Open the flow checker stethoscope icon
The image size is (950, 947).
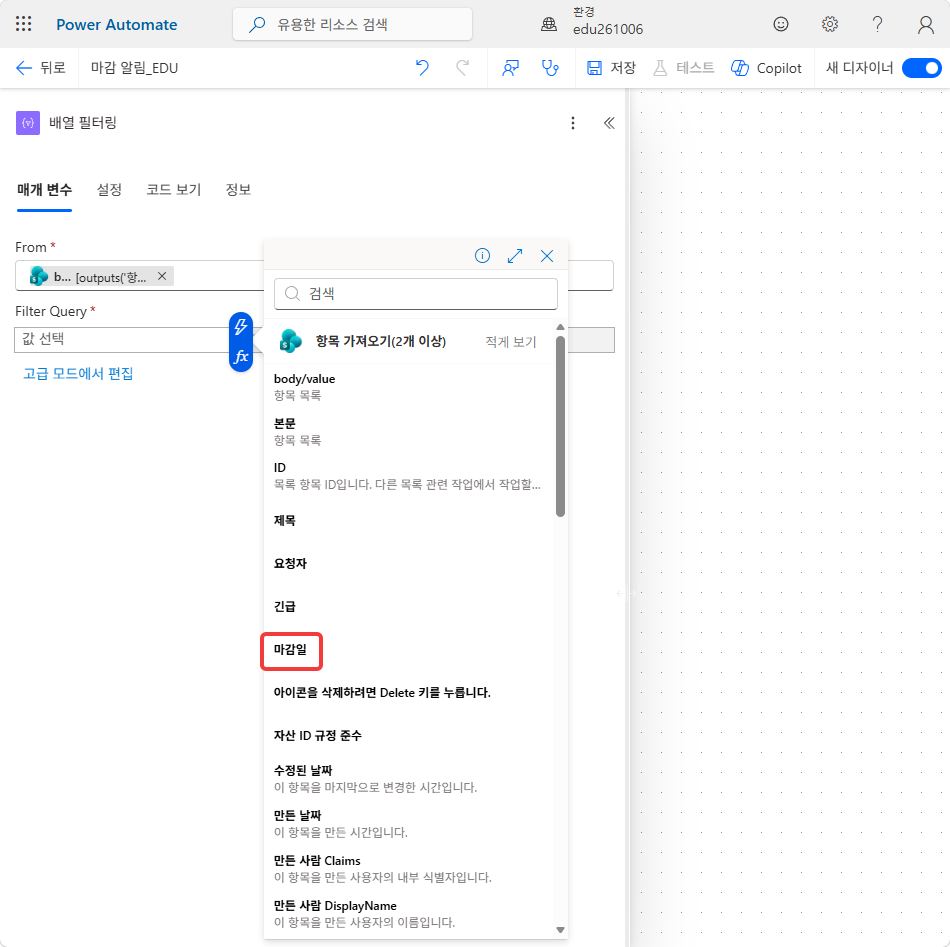(x=550, y=68)
